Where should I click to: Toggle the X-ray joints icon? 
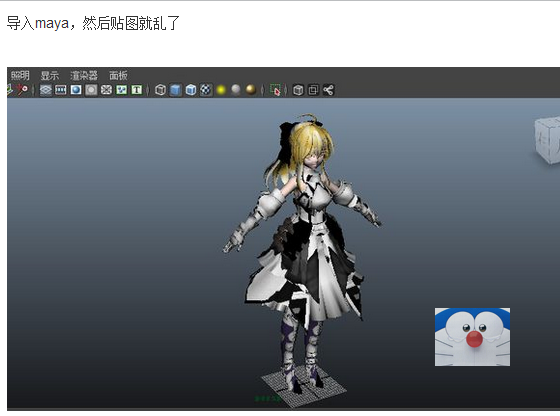[329, 90]
